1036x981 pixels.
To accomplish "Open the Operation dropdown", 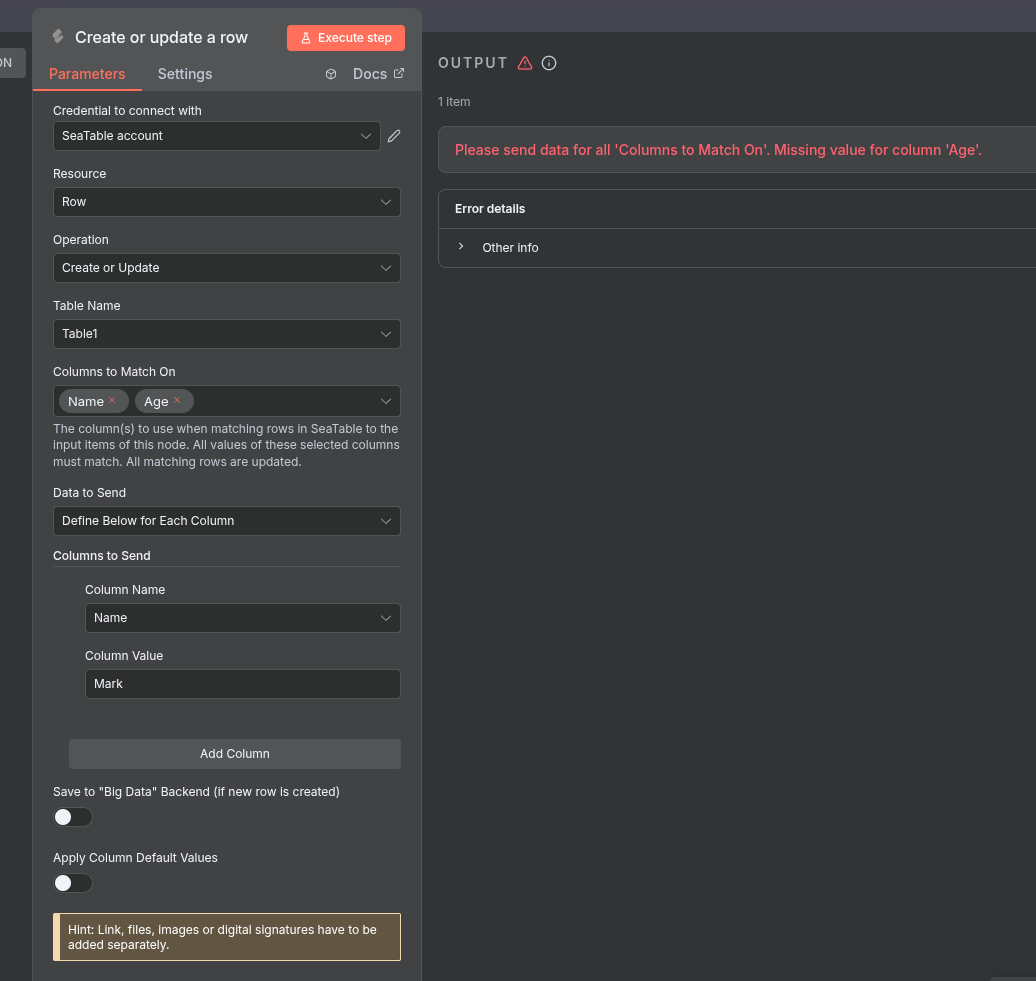I will pos(226,268).
